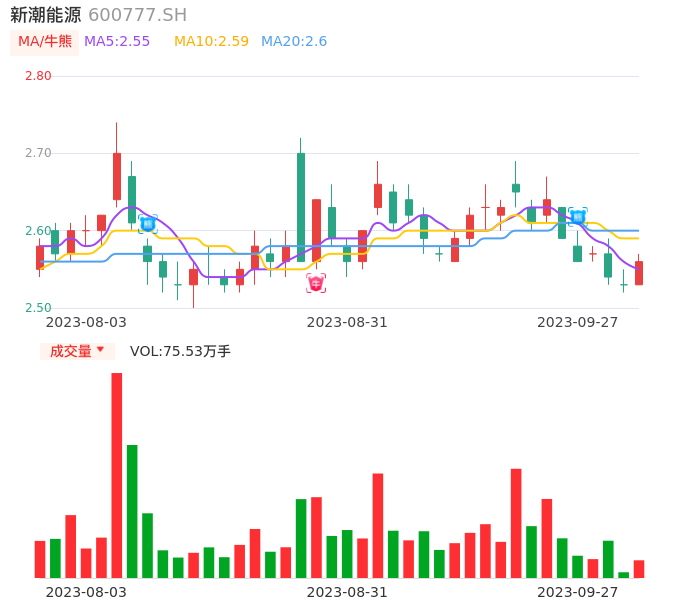Click the red candlestick with the highest wick
Image resolution: width=686 pixels, height=606 pixels.
click(117, 176)
